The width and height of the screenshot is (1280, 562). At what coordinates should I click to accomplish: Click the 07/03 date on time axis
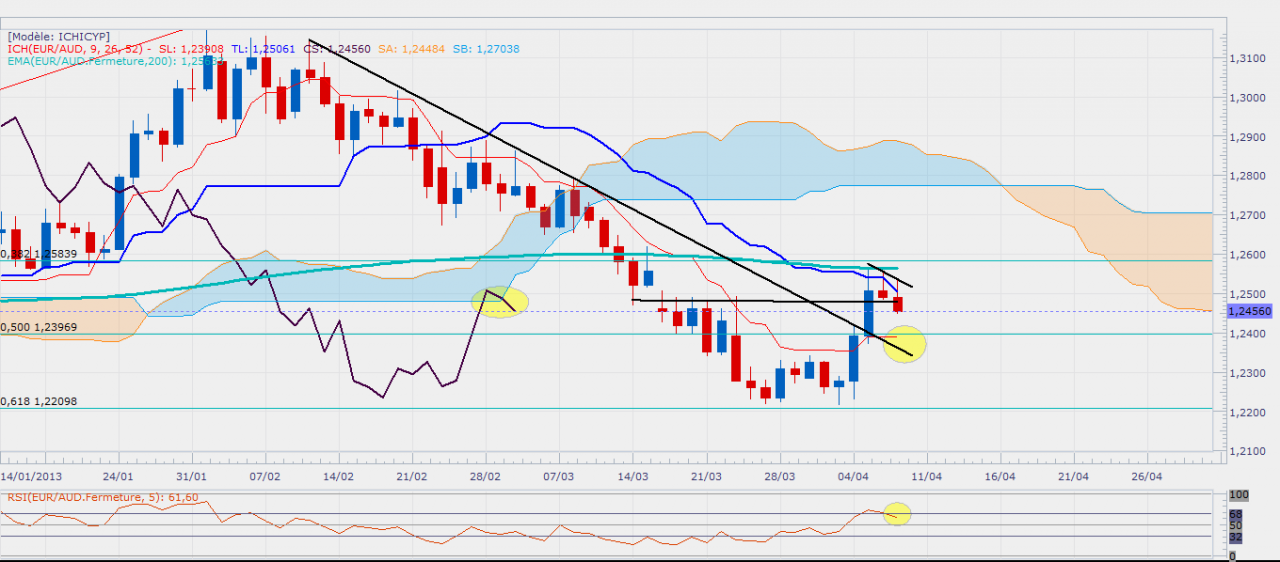click(x=558, y=477)
